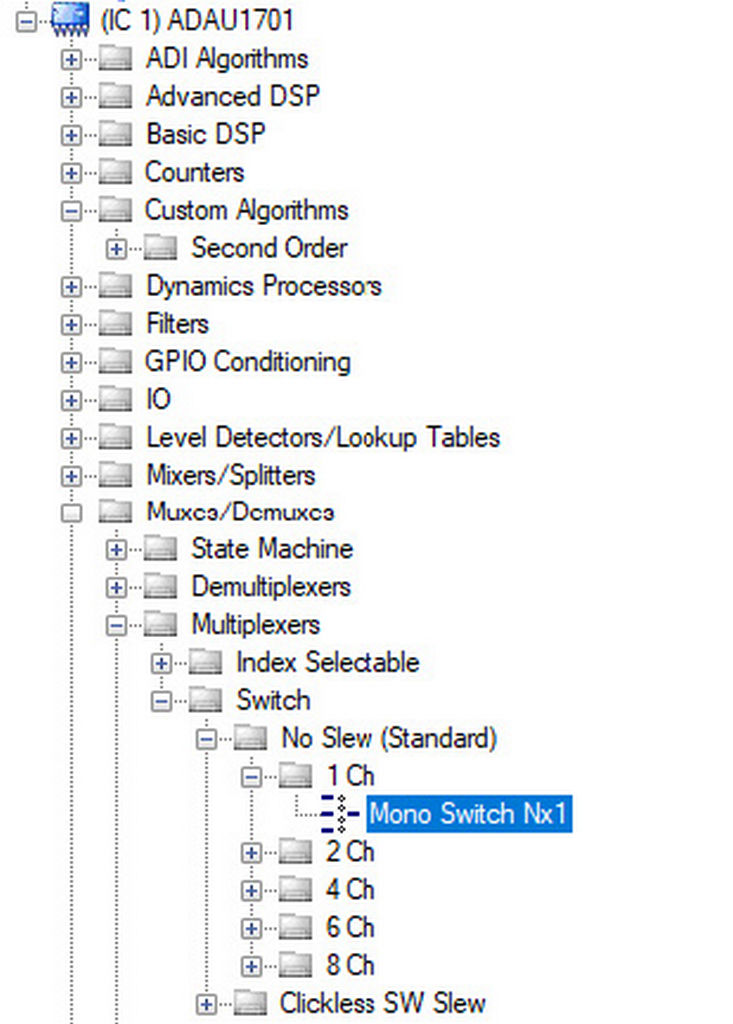Click the Clickless SW Slew folder icon
Viewport: 733px width, 1024px height.
pos(250,1003)
